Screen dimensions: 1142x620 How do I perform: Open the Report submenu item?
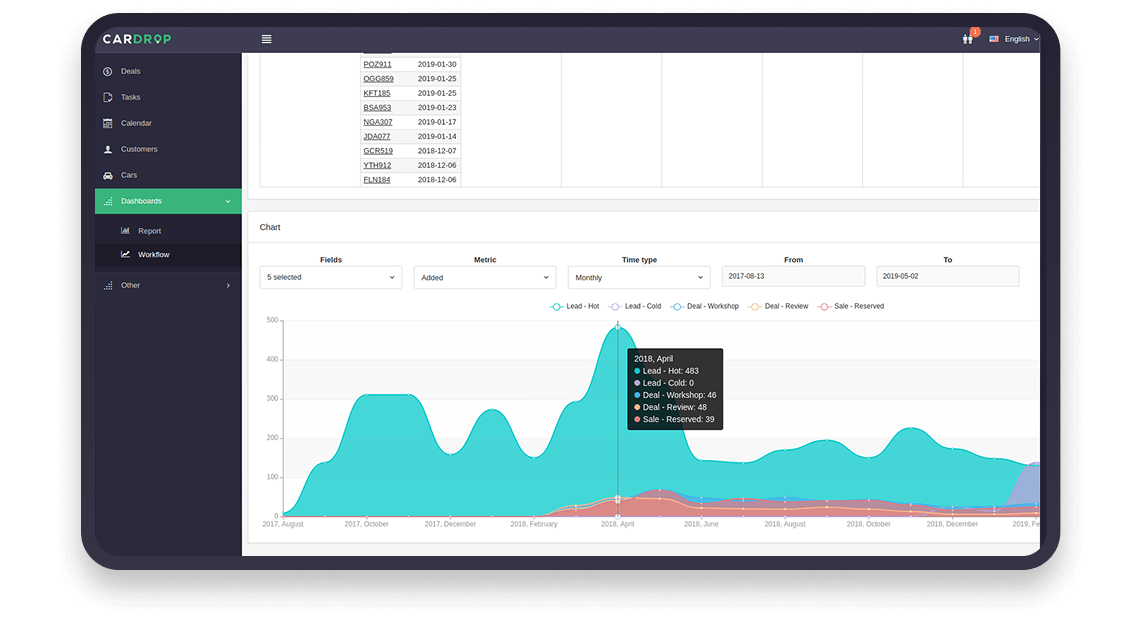point(149,231)
